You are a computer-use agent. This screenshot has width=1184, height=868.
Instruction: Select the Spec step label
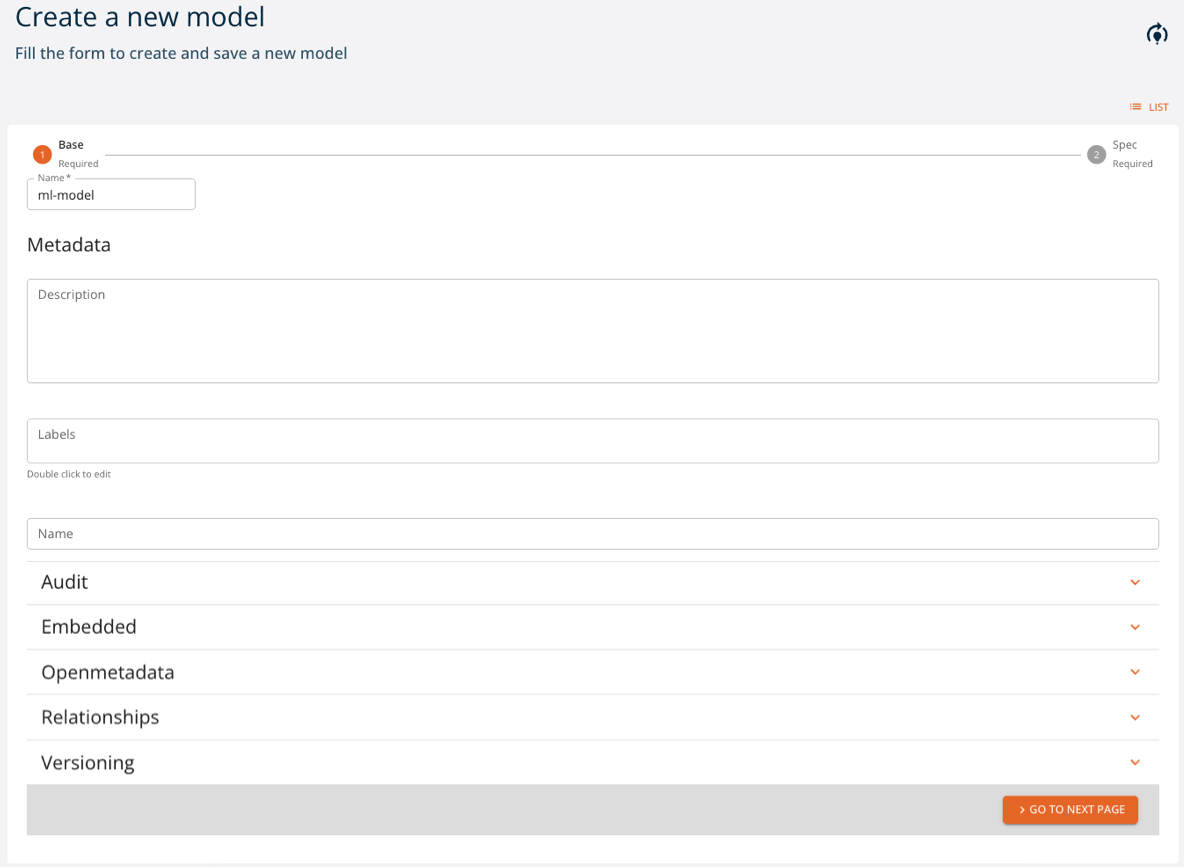1124,144
